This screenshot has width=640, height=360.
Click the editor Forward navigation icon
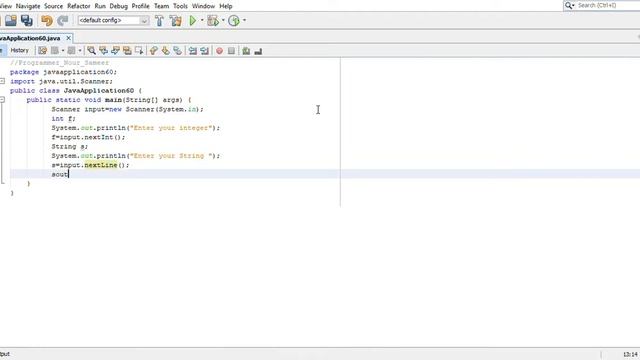pyautogui.click(x=71, y=51)
